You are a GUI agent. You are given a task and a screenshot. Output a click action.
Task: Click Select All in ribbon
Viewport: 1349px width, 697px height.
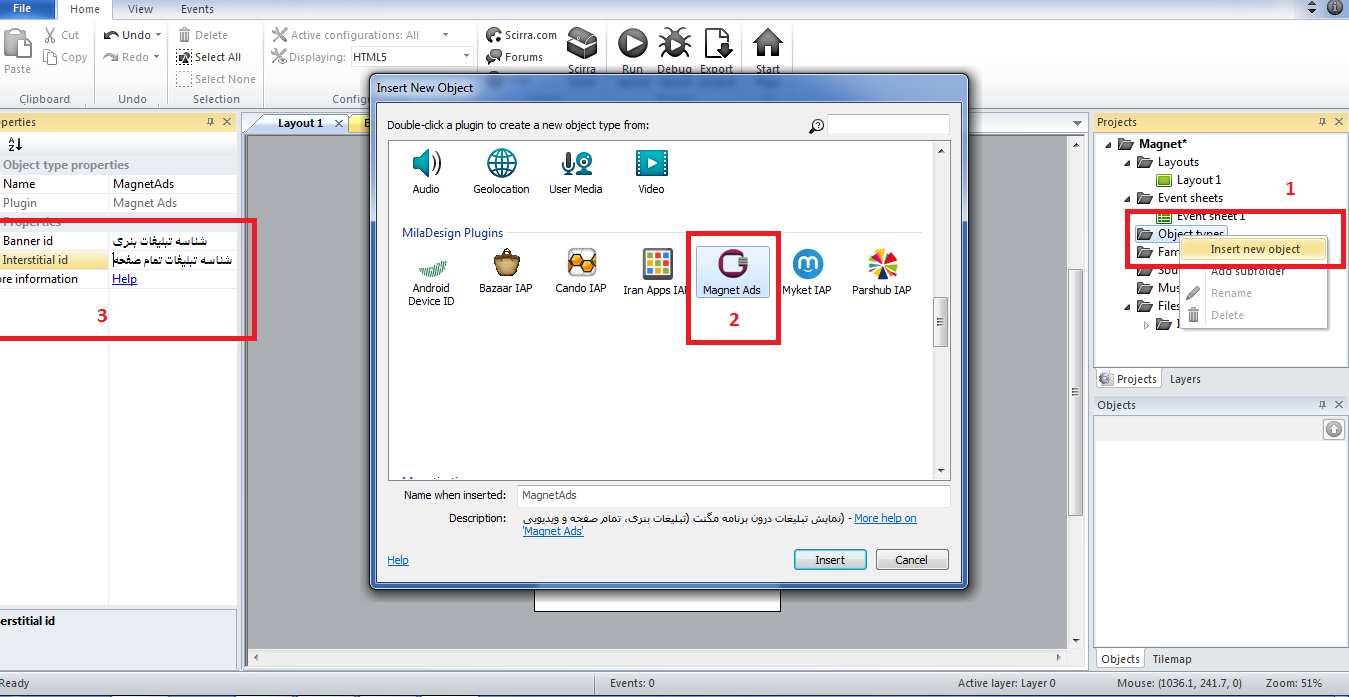click(209, 57)
